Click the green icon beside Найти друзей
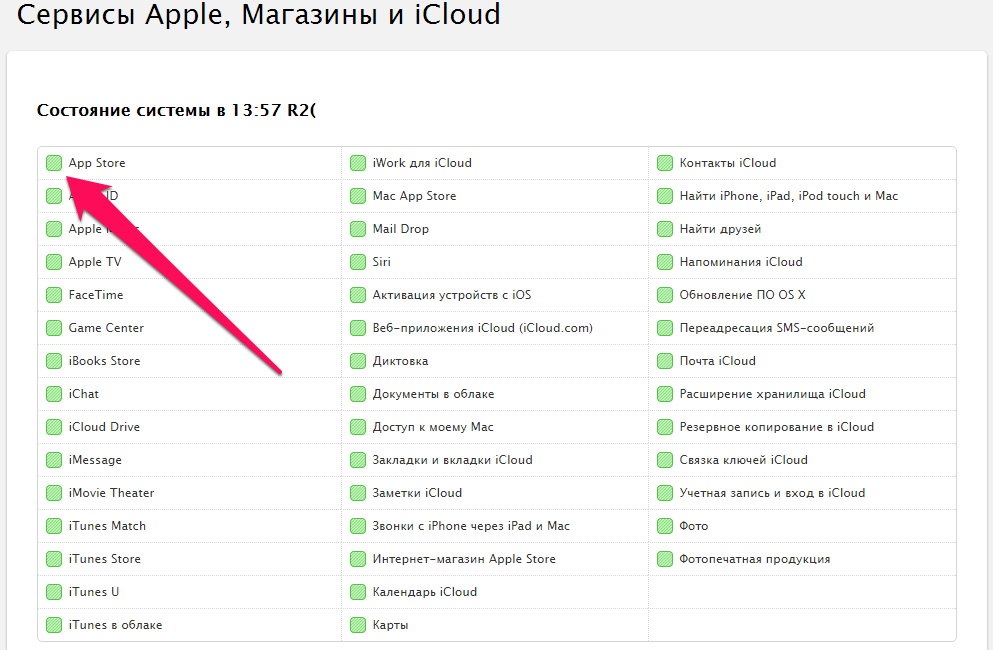 coord(664,229)
